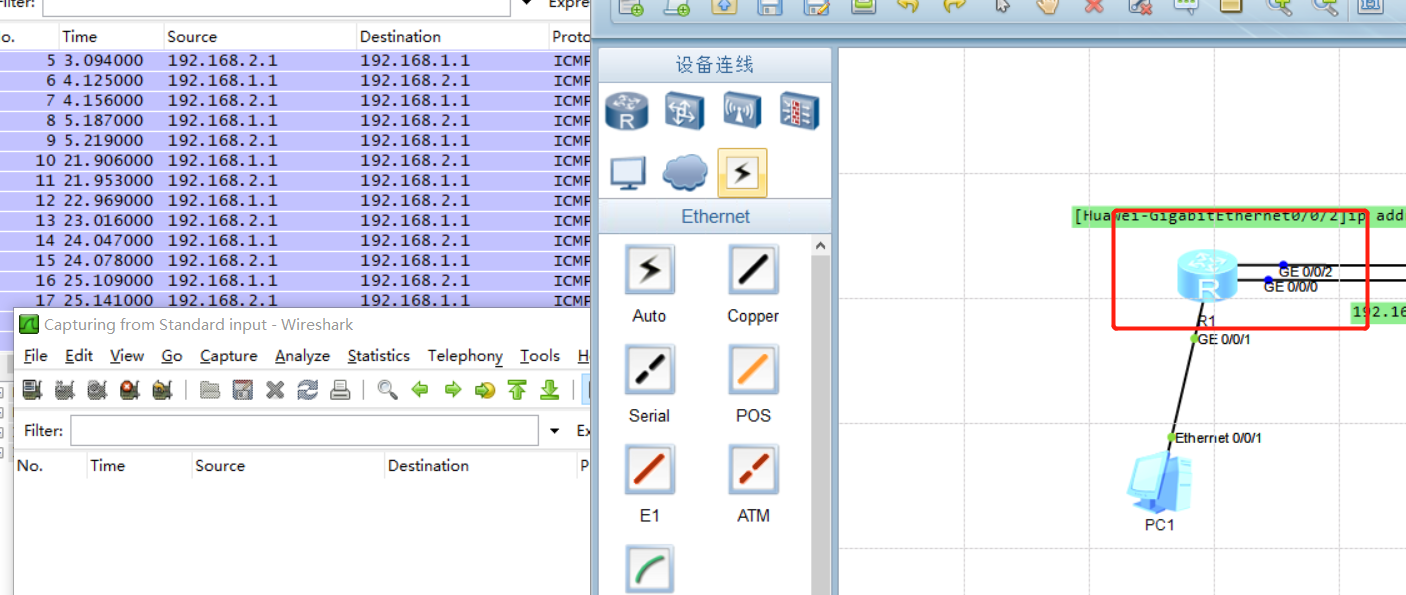Stop the running capture in Wireshark
This screenshot has height=595, width=1406.
click(129, 389)
